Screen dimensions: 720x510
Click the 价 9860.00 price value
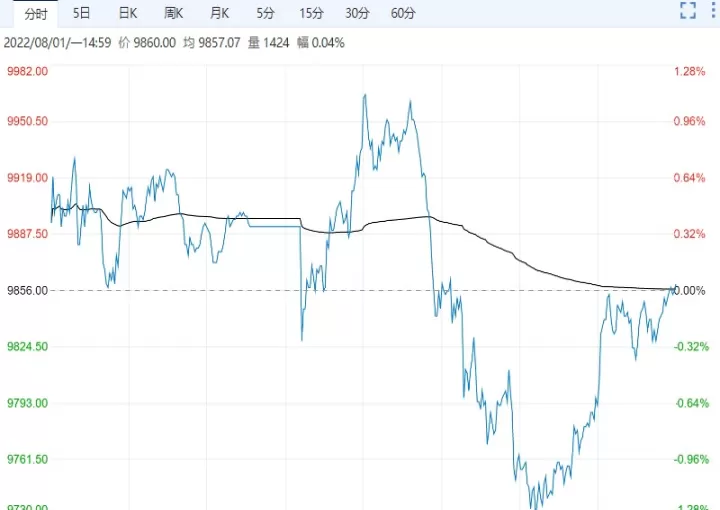coord(147,43)
